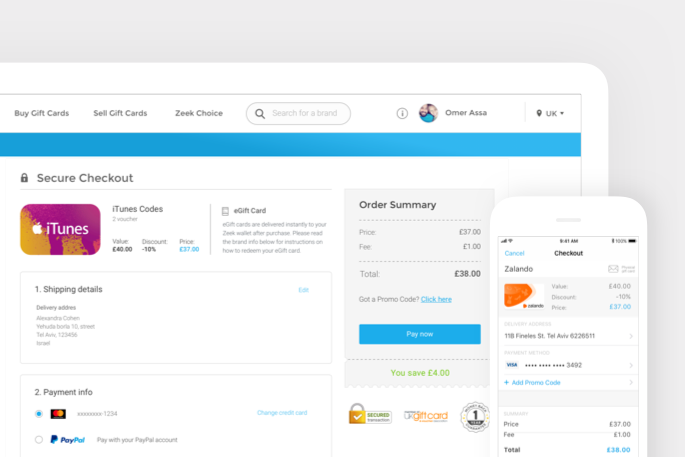The image size is (685, 457).
Task: Click the 'iTunes Codes' title
Action: [138, 209]
